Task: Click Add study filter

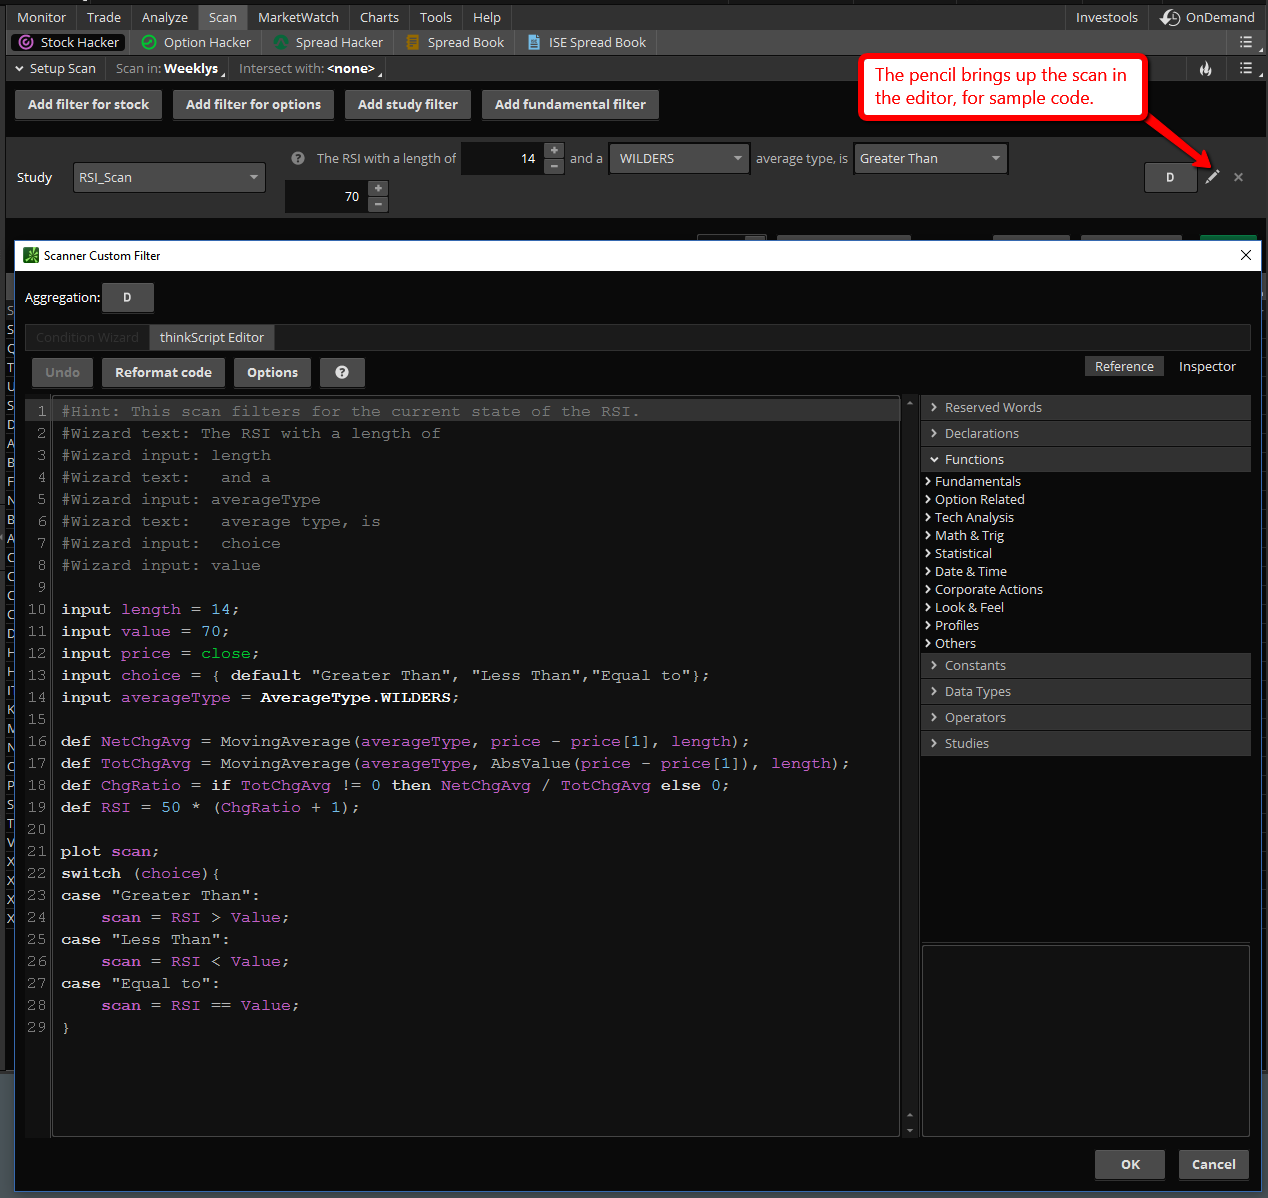Action: pos(408,104)
